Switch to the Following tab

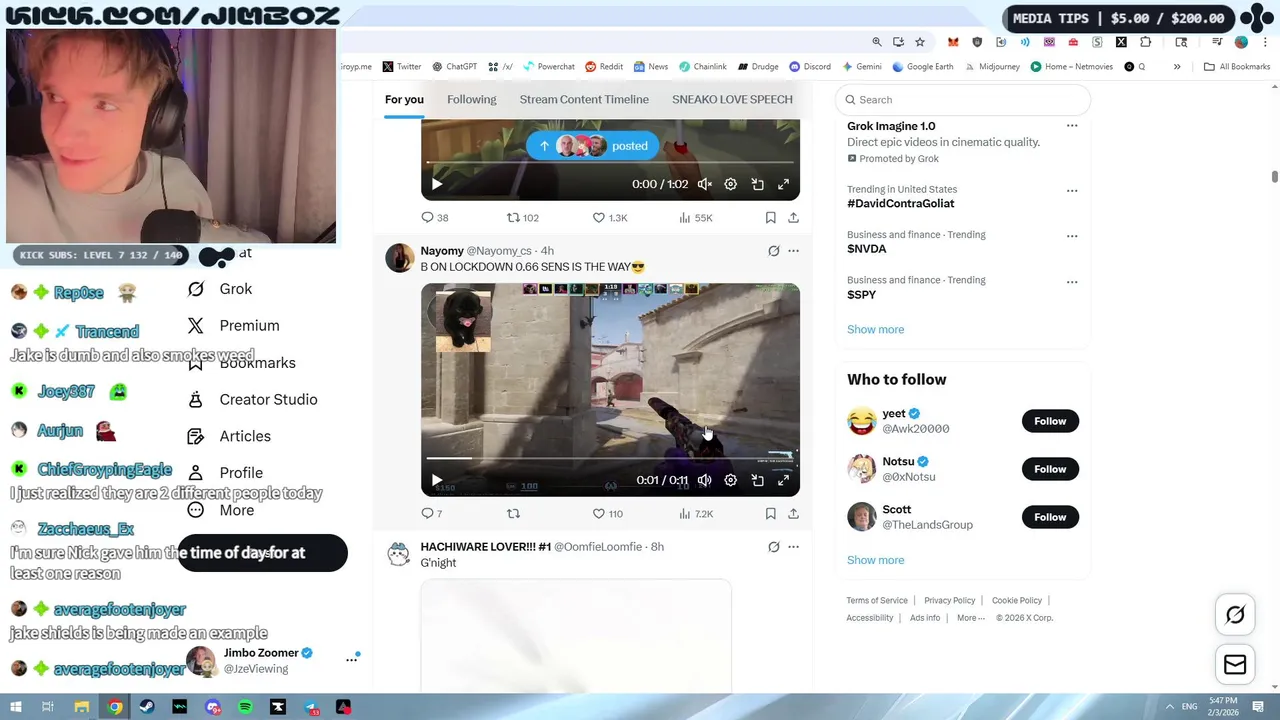472,99
